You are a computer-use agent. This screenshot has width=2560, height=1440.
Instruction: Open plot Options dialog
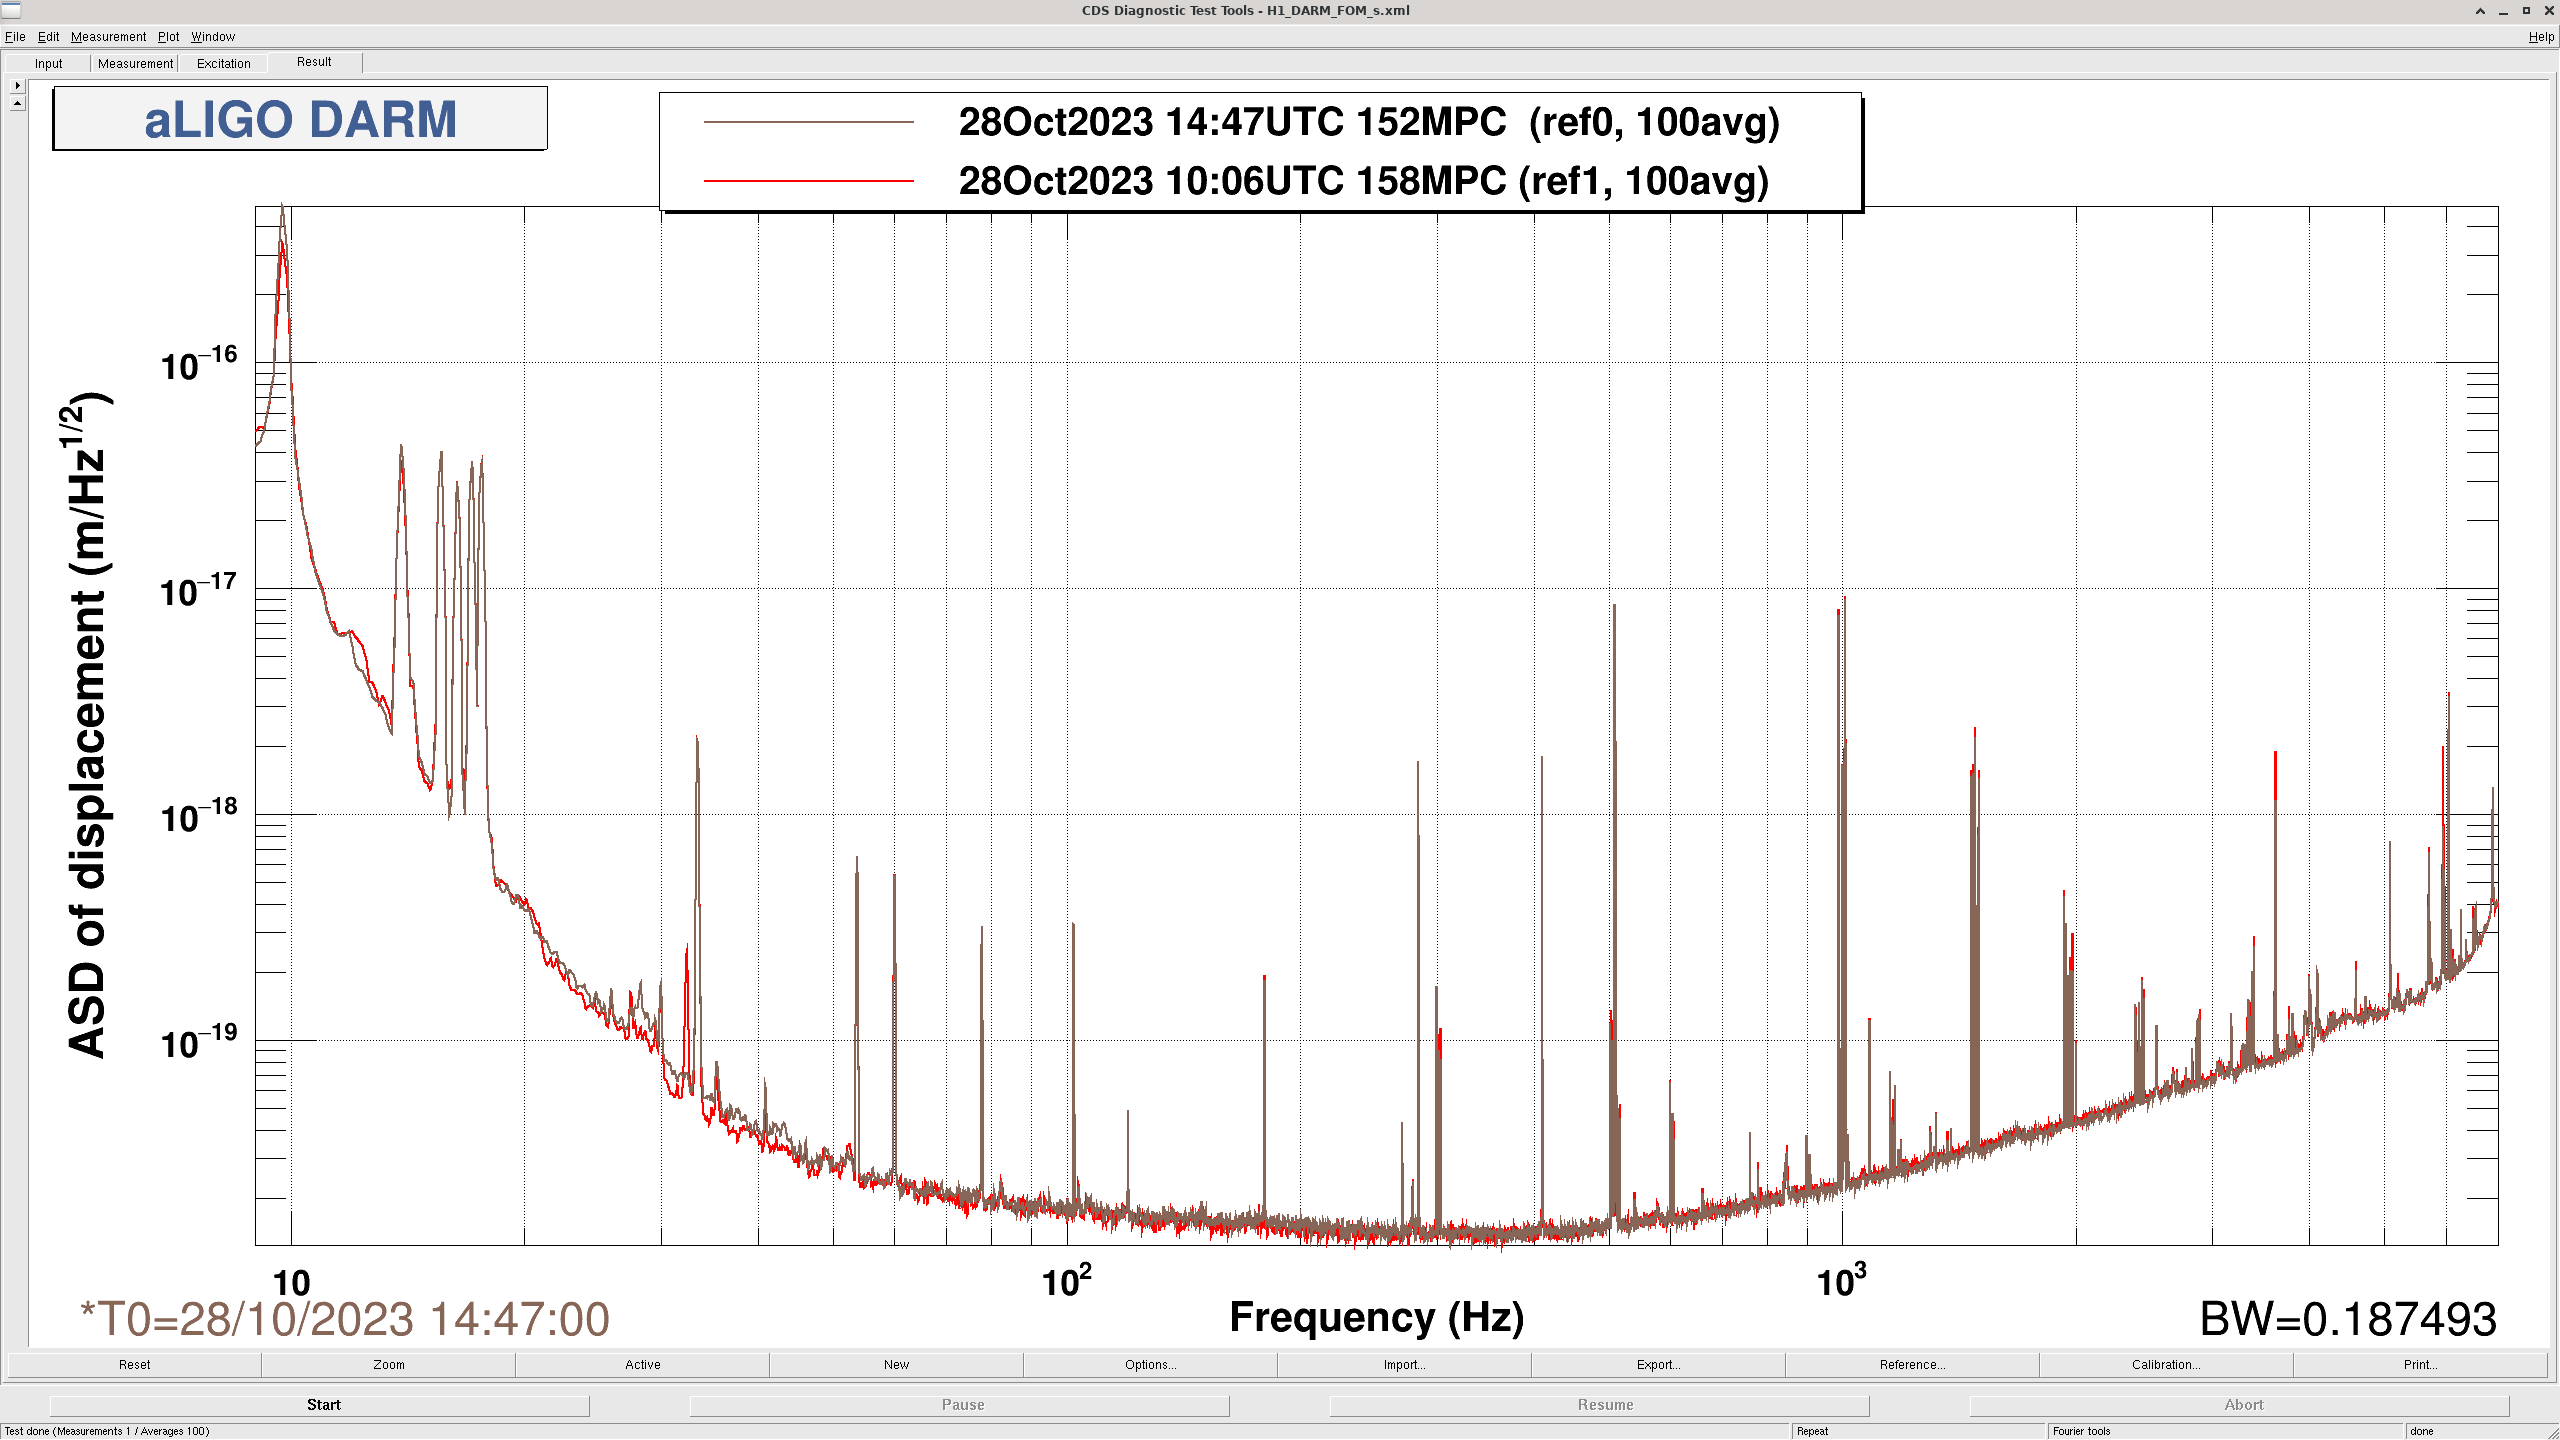click(x=1150, y=1365)
